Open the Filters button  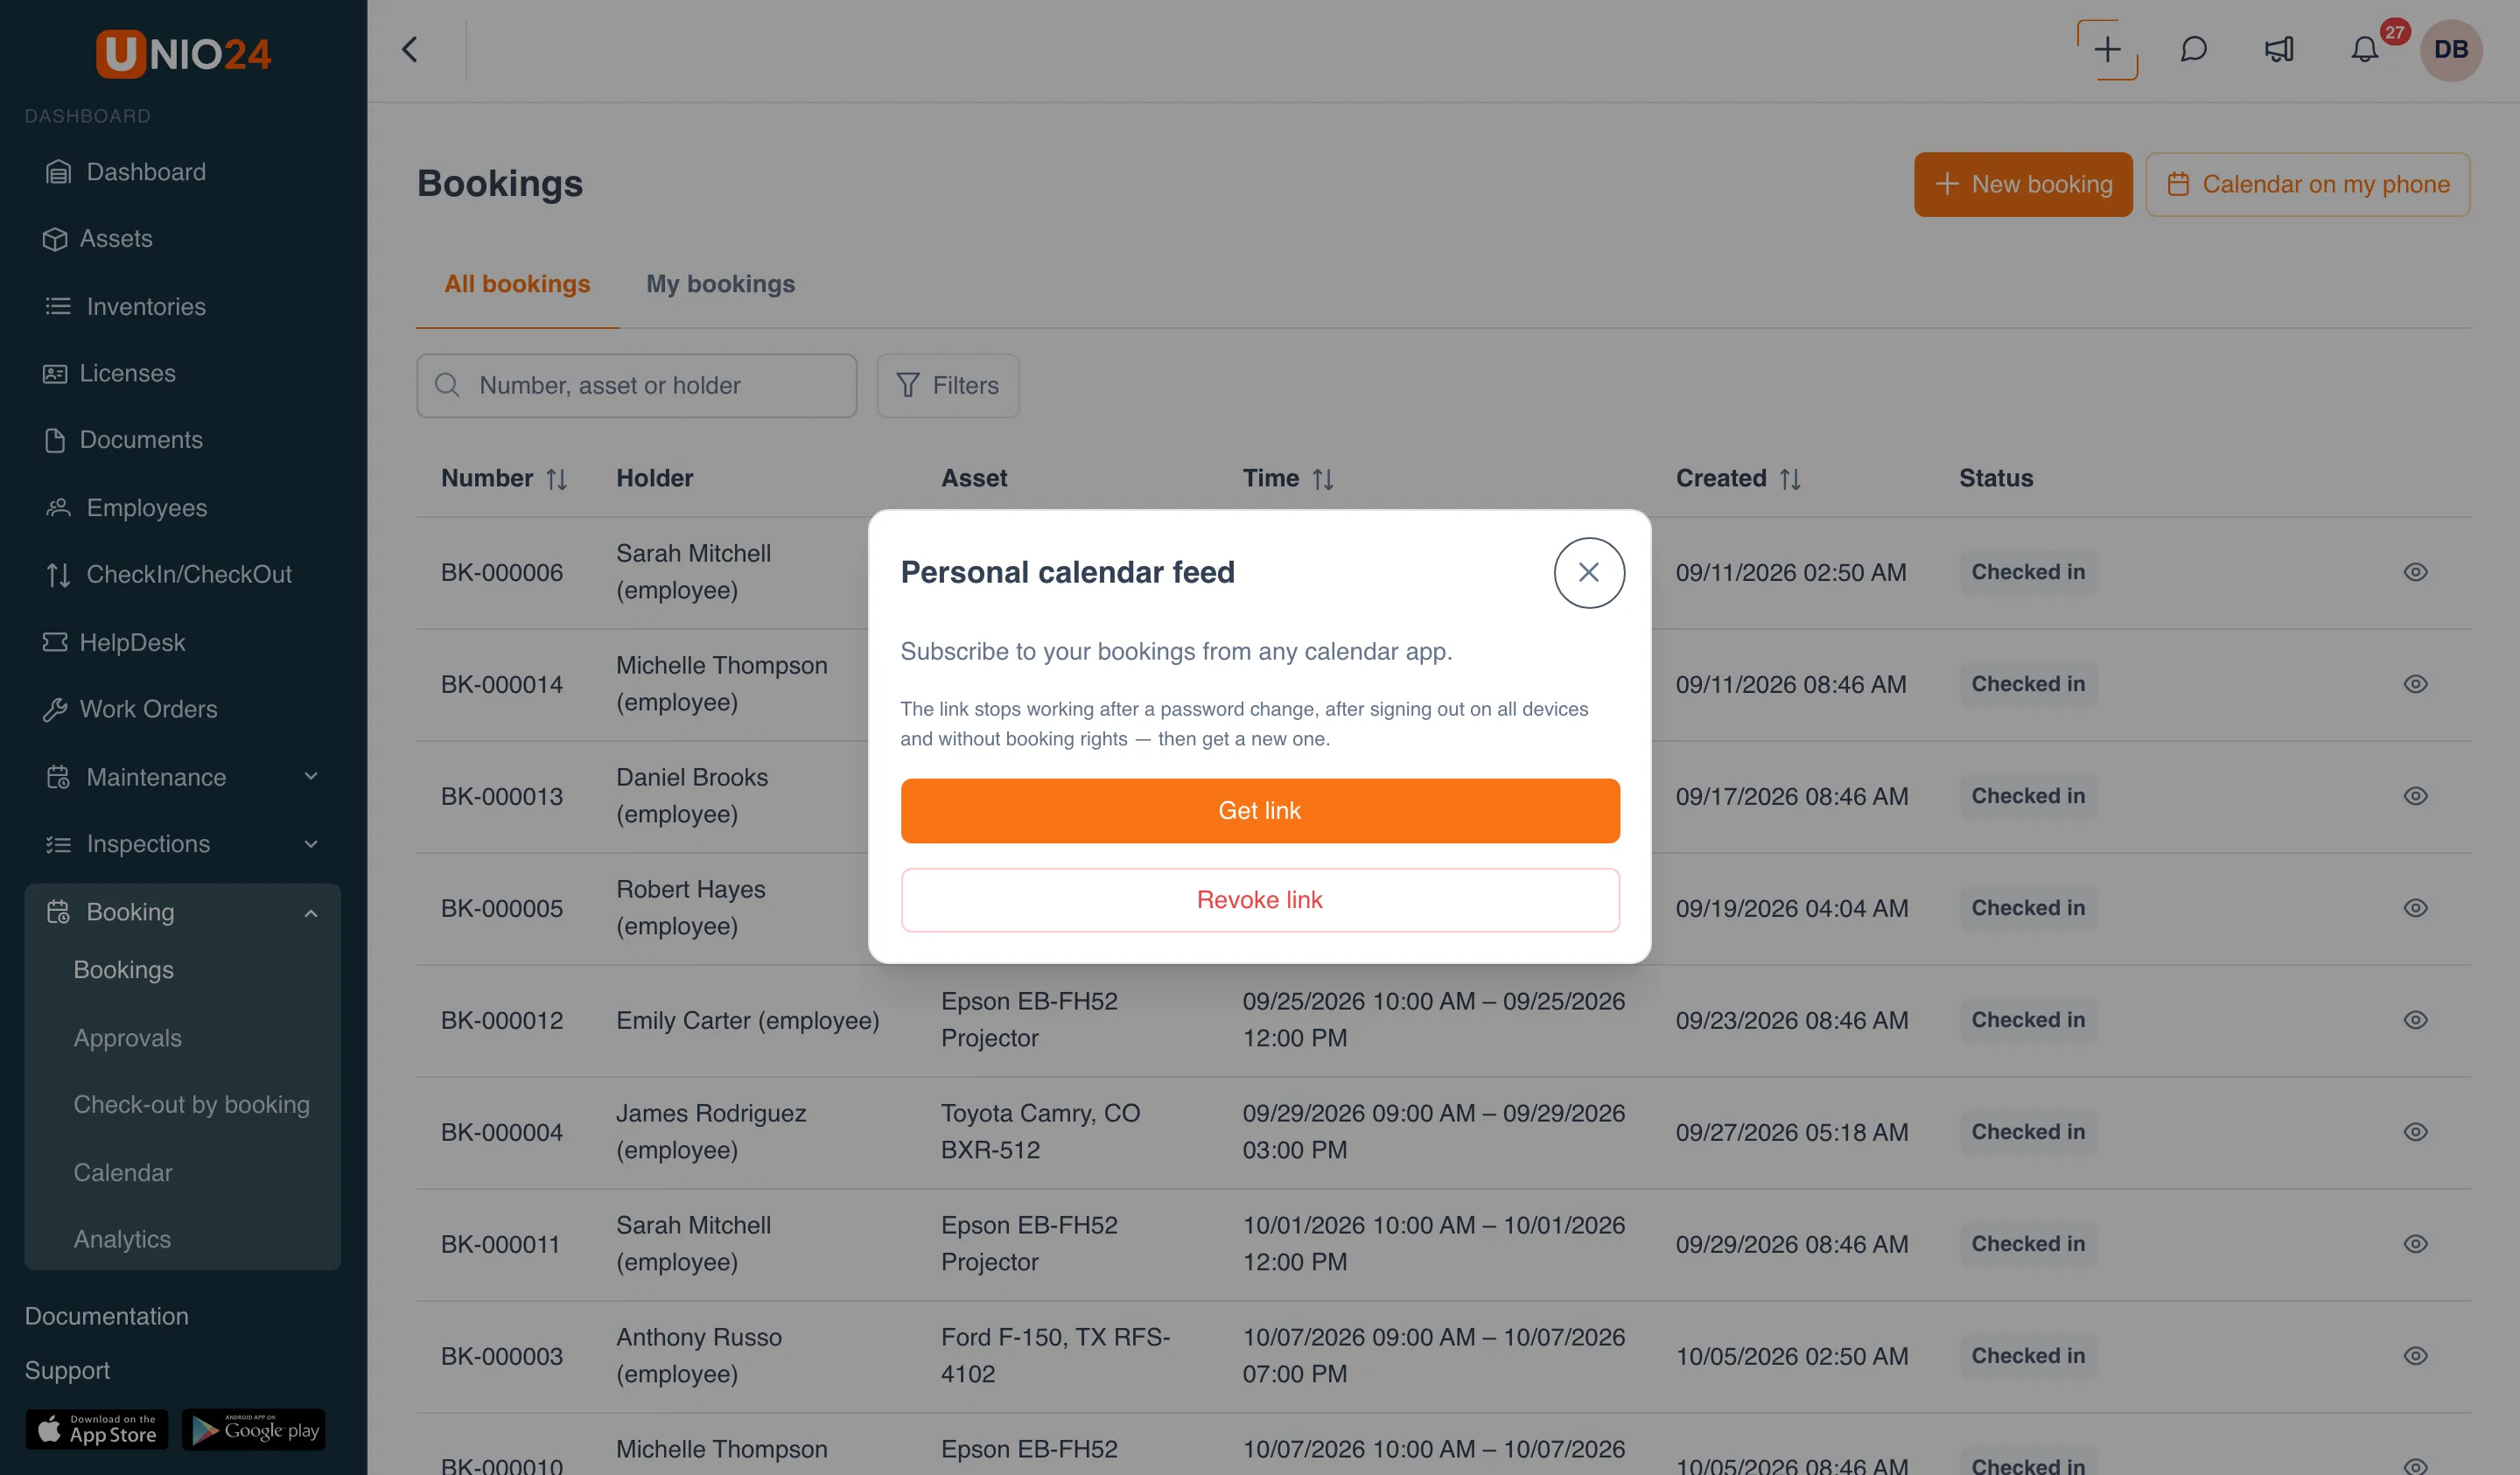point(947,386)
